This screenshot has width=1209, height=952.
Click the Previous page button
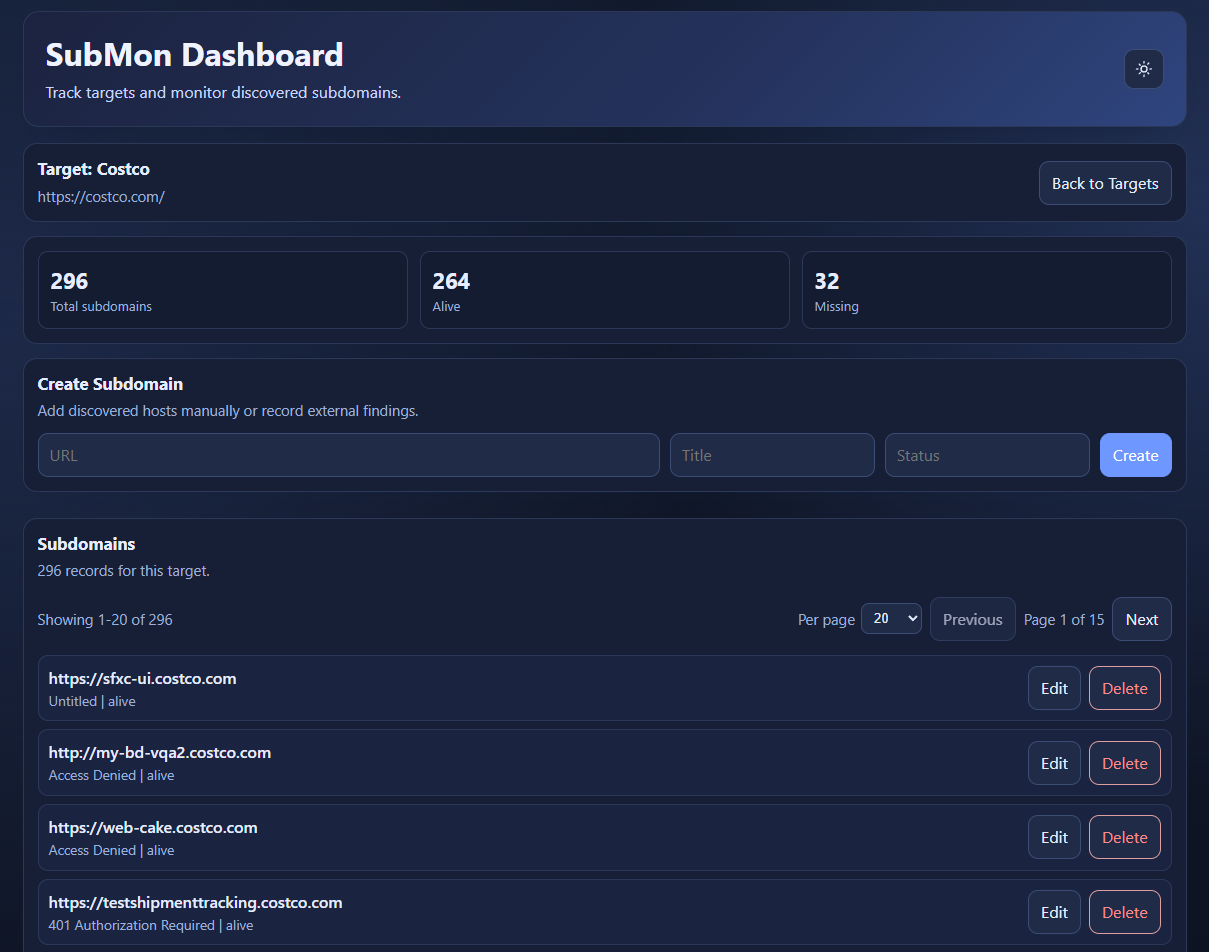pos(973,619)
